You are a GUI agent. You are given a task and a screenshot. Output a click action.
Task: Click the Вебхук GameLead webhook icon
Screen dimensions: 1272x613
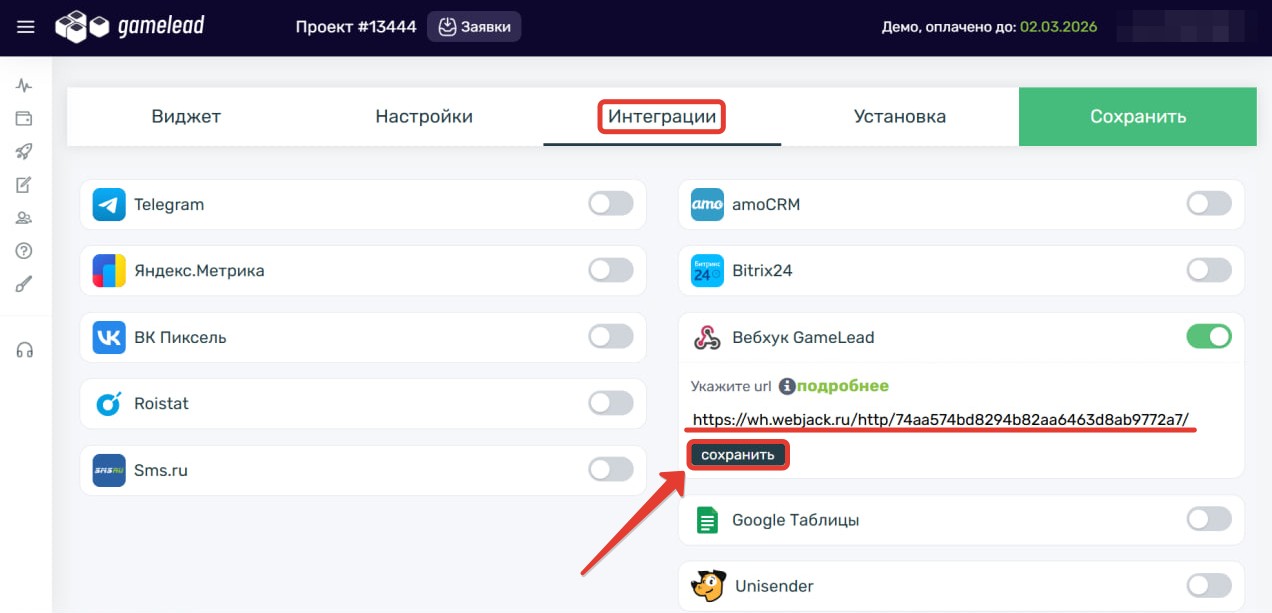coord(707,338)
